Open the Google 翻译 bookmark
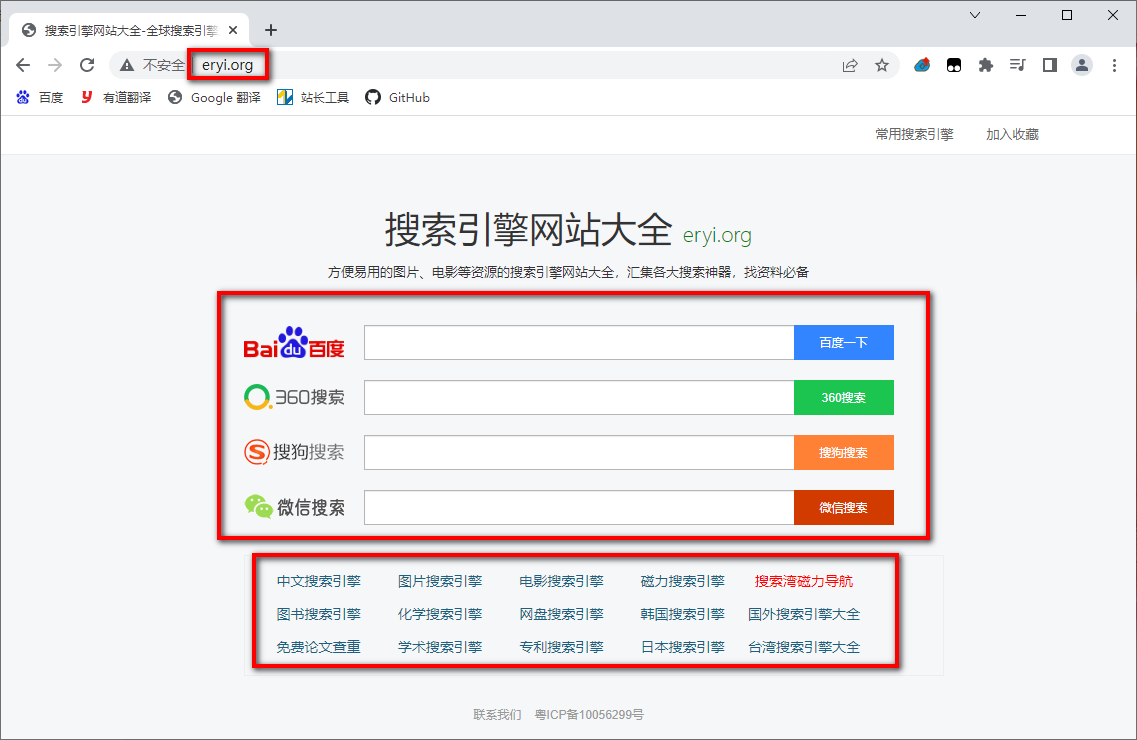Screen dimensions: 1137x740 (215, 98)
